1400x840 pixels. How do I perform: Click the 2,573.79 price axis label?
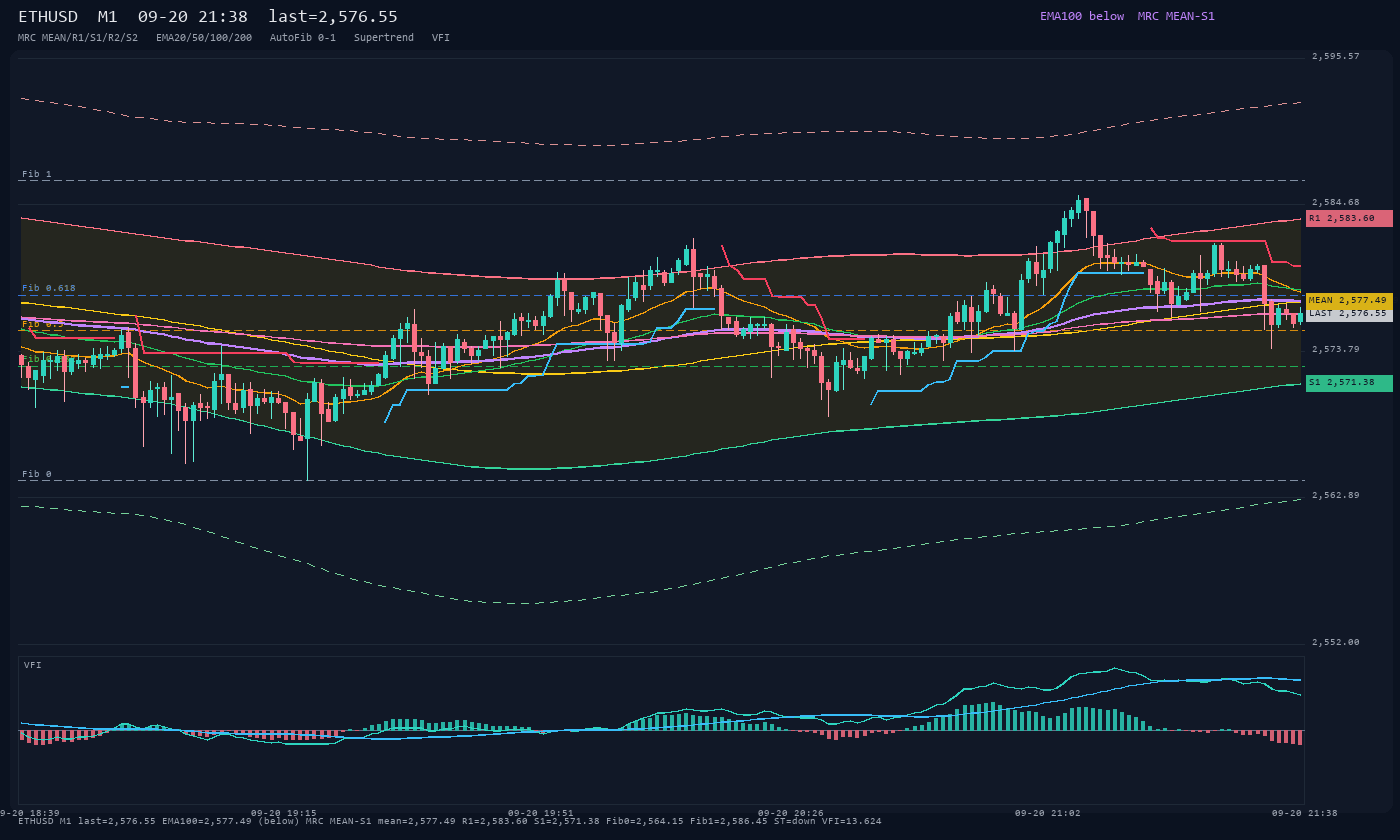tap(1336, 349)
